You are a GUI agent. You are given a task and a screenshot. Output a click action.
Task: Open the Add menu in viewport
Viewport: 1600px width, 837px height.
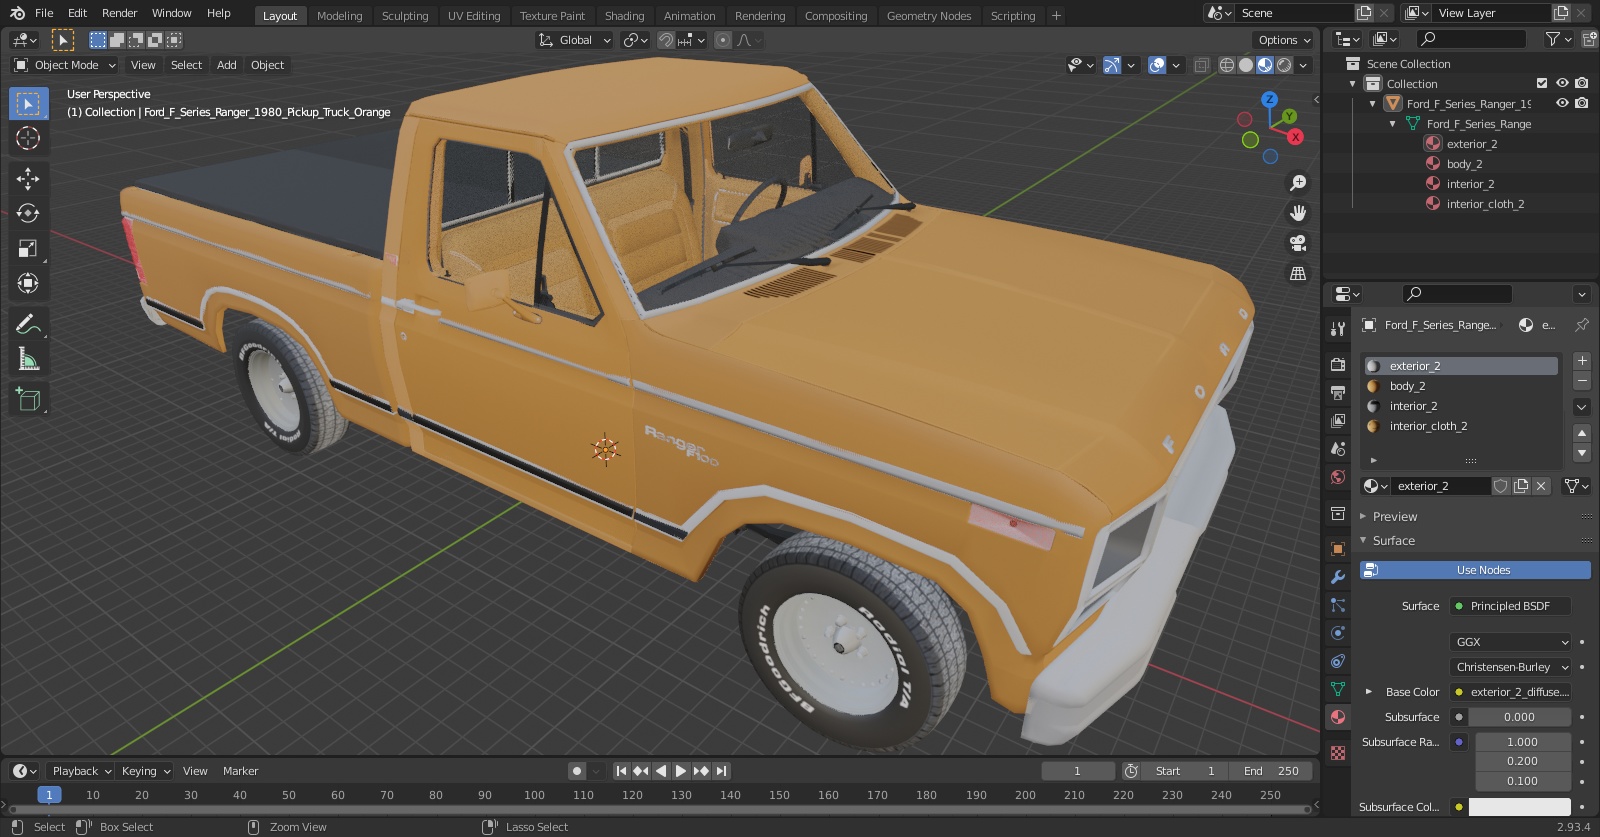227,65
